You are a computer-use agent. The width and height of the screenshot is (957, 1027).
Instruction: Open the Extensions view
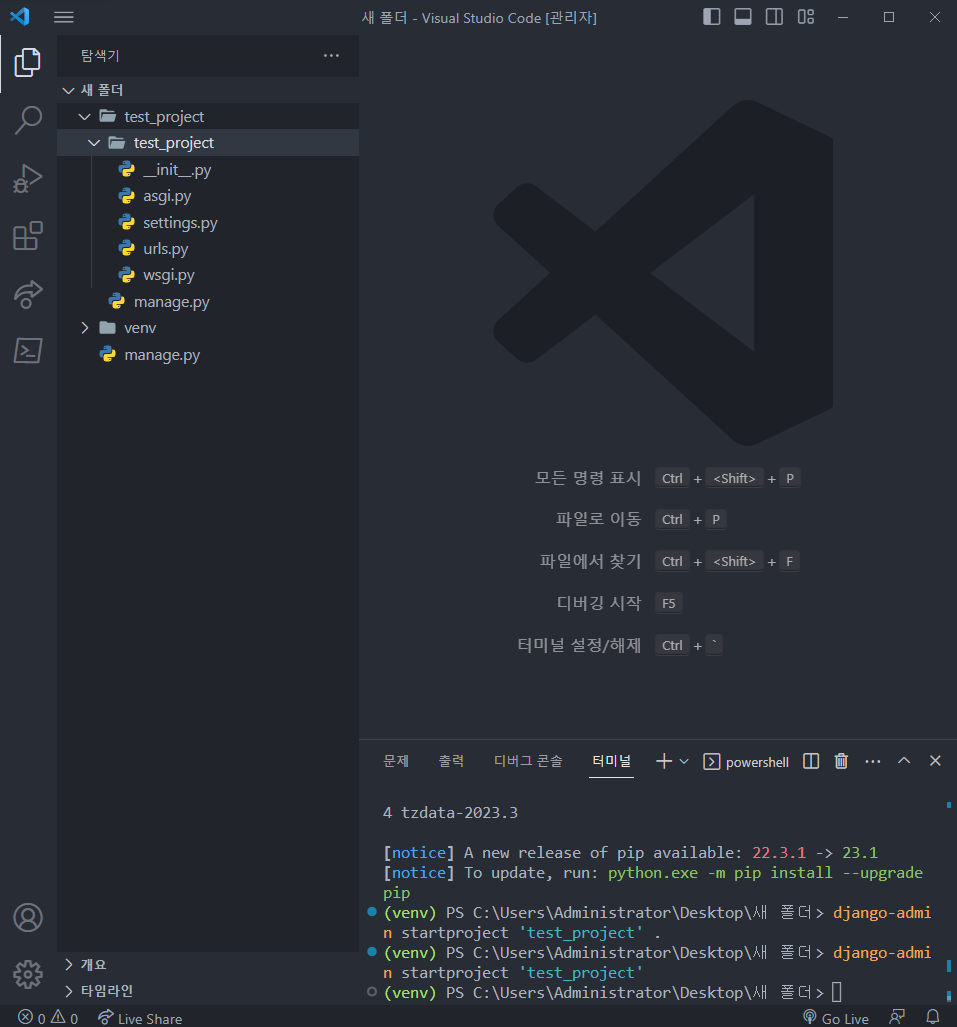28,236
